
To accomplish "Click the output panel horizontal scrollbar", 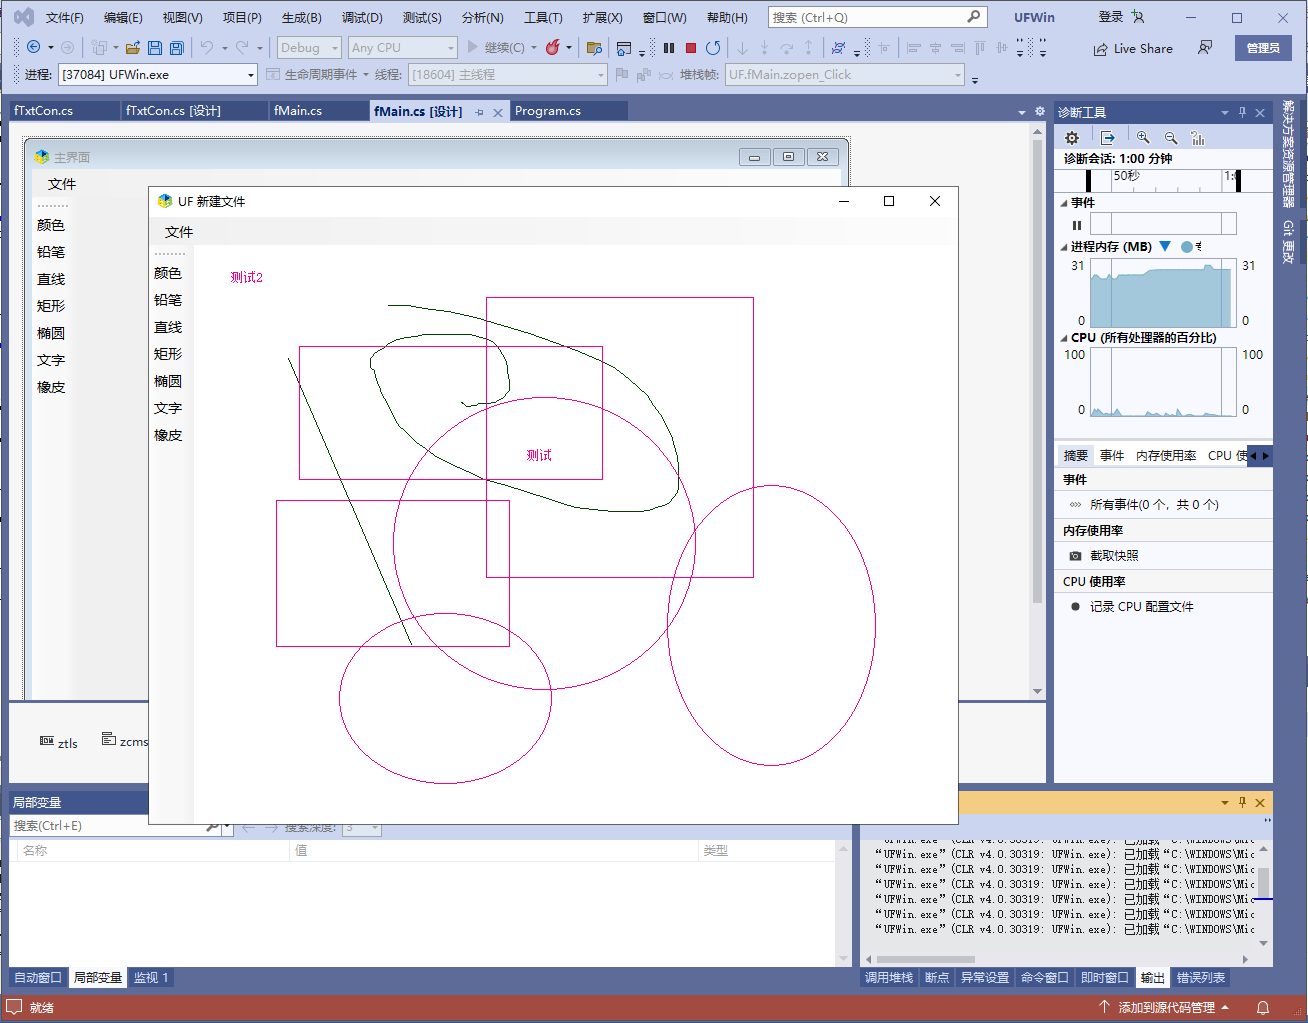I will tap(925, 959).
